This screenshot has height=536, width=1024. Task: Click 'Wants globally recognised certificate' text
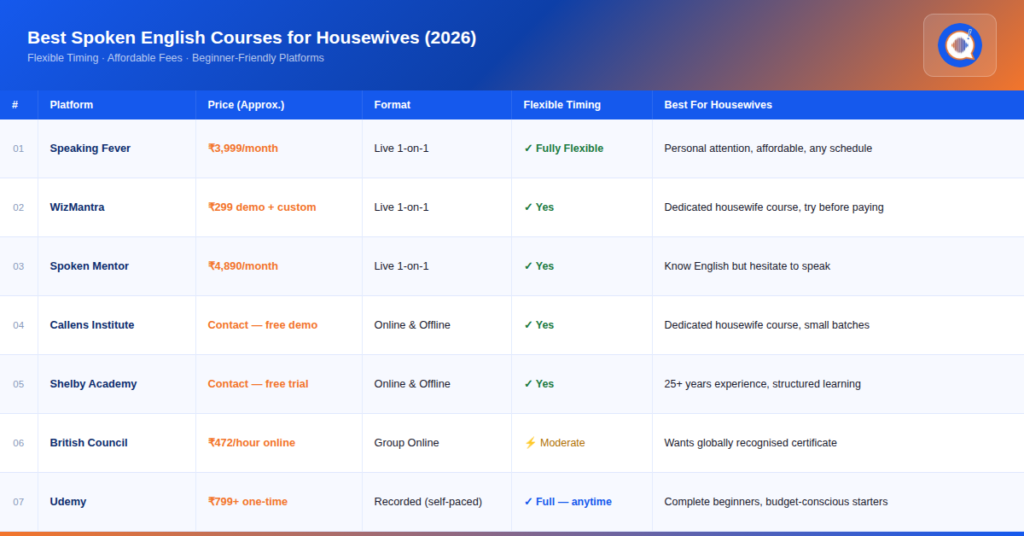tap(750, 443)
